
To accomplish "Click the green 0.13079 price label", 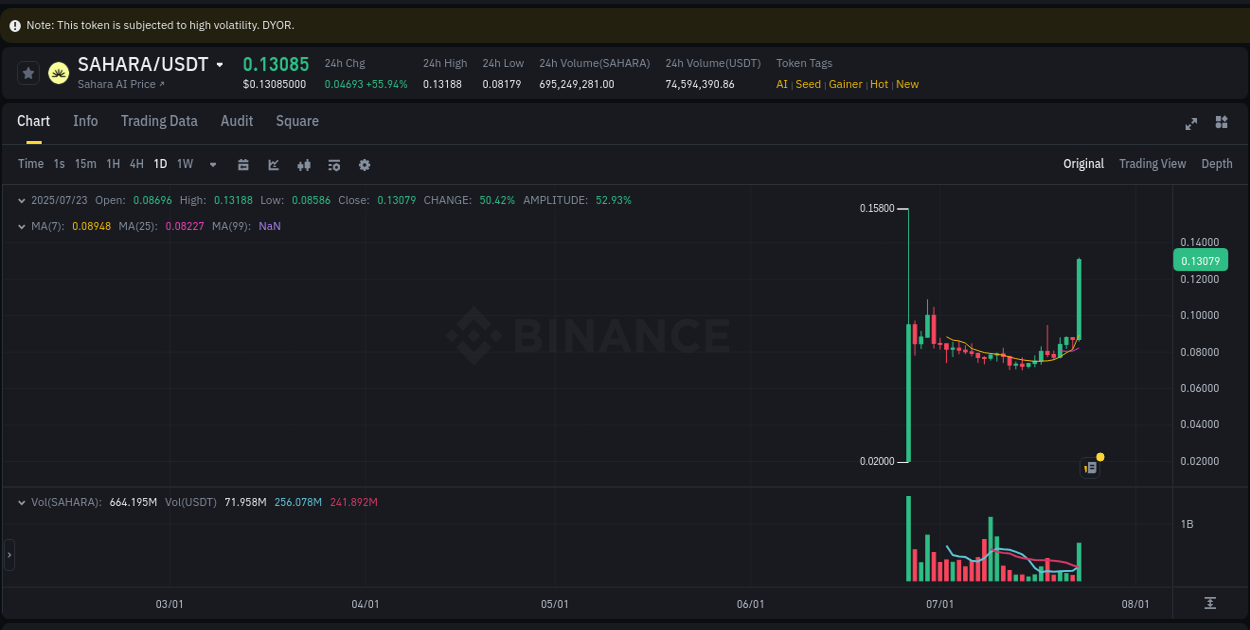I will (1199, 260).
